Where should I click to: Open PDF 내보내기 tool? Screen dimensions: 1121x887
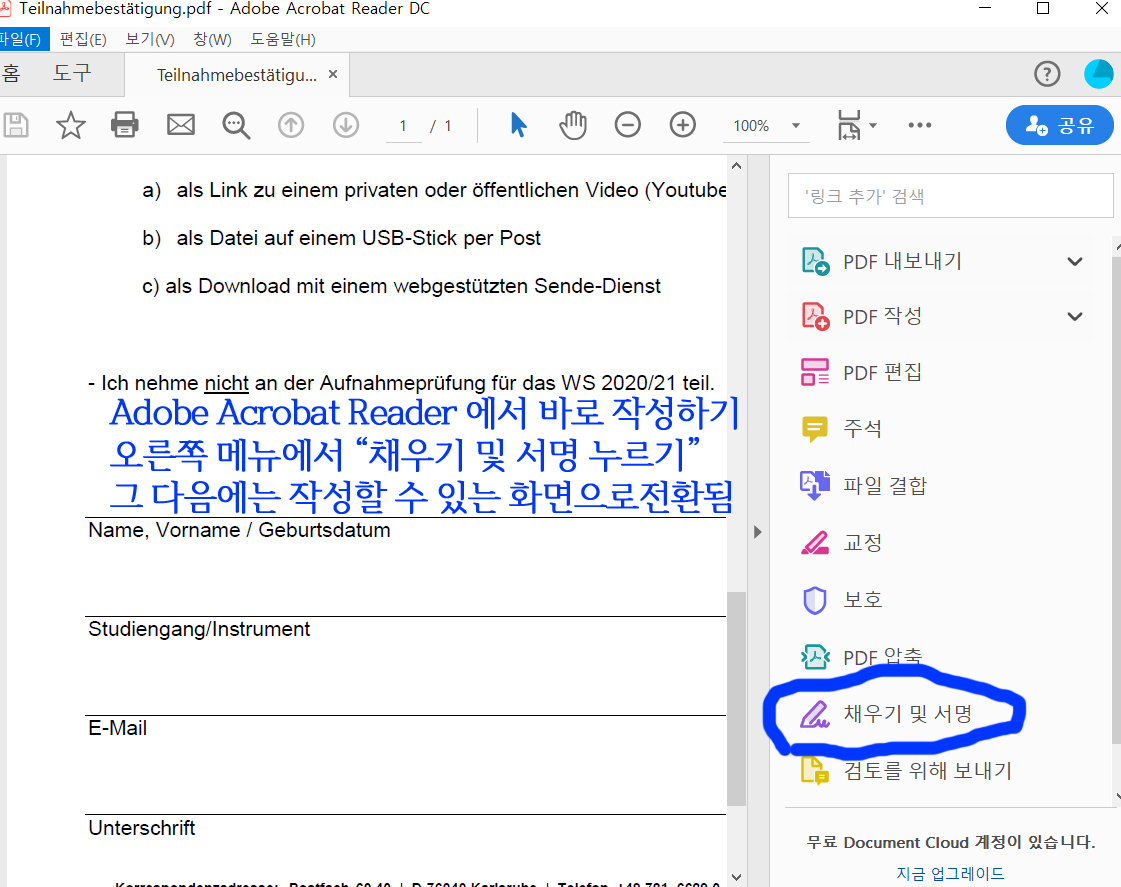pyautogui.click(x=902, y=261)
